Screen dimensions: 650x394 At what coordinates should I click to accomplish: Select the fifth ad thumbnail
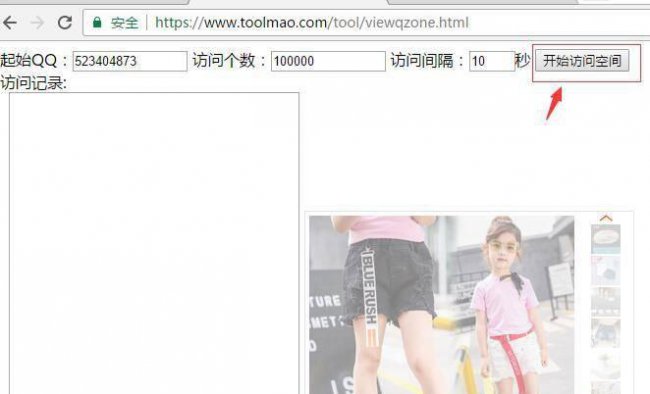tap(606, 364)
